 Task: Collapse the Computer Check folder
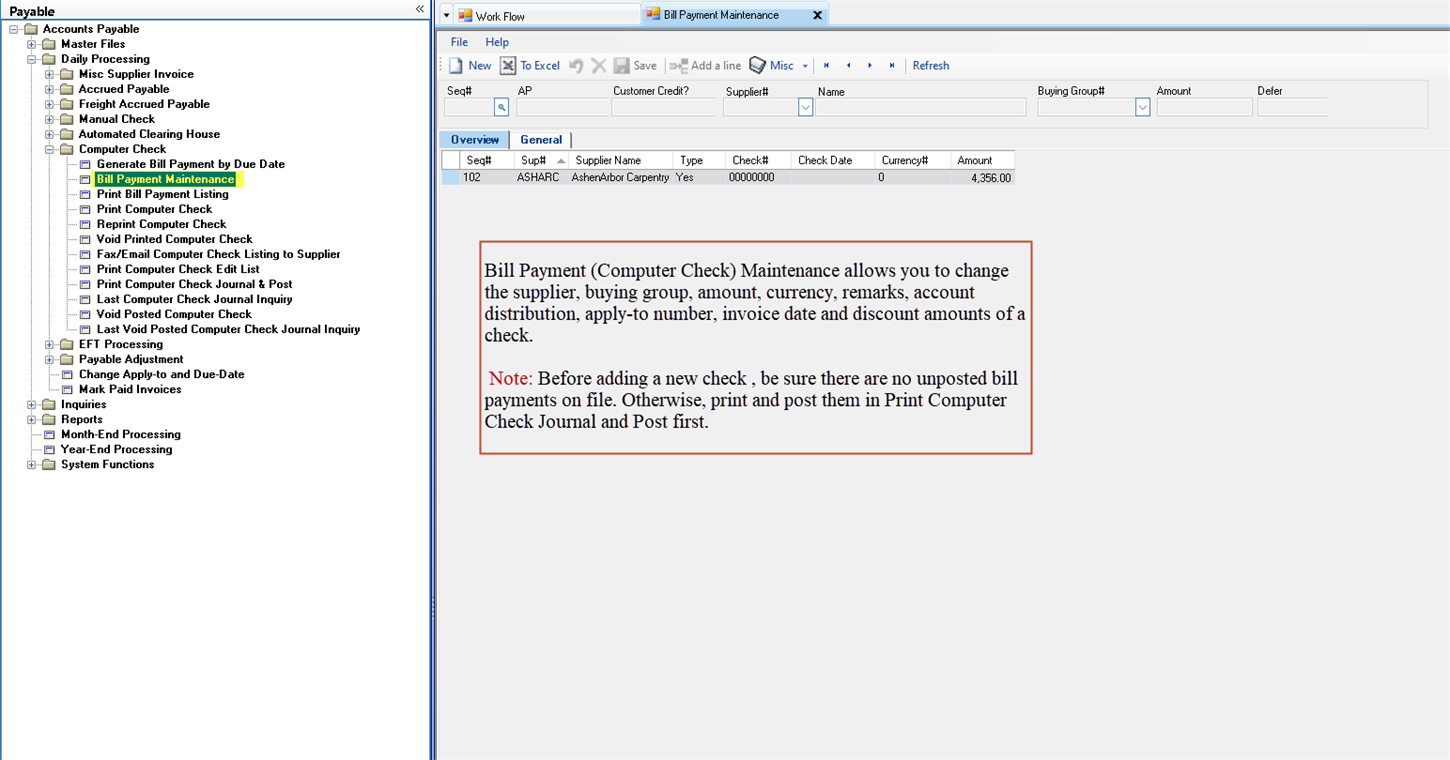(50, 150)
